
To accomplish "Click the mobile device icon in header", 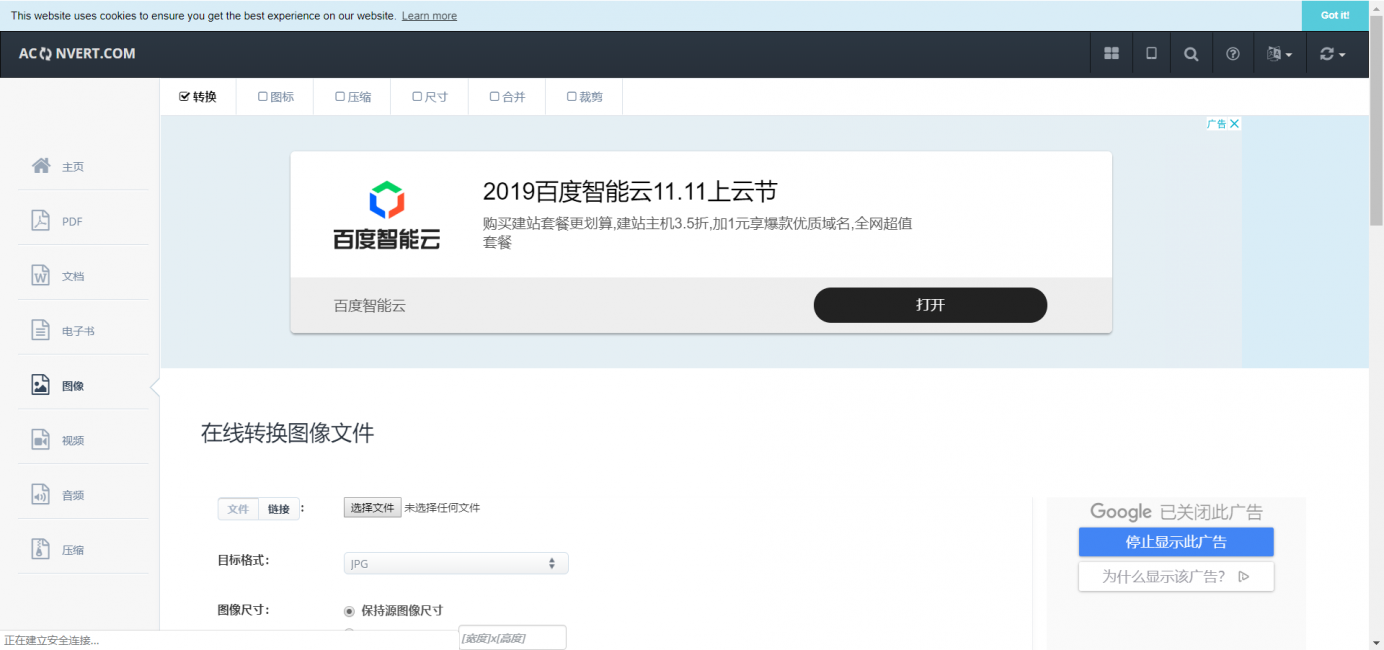I will tap(1151, 54).
